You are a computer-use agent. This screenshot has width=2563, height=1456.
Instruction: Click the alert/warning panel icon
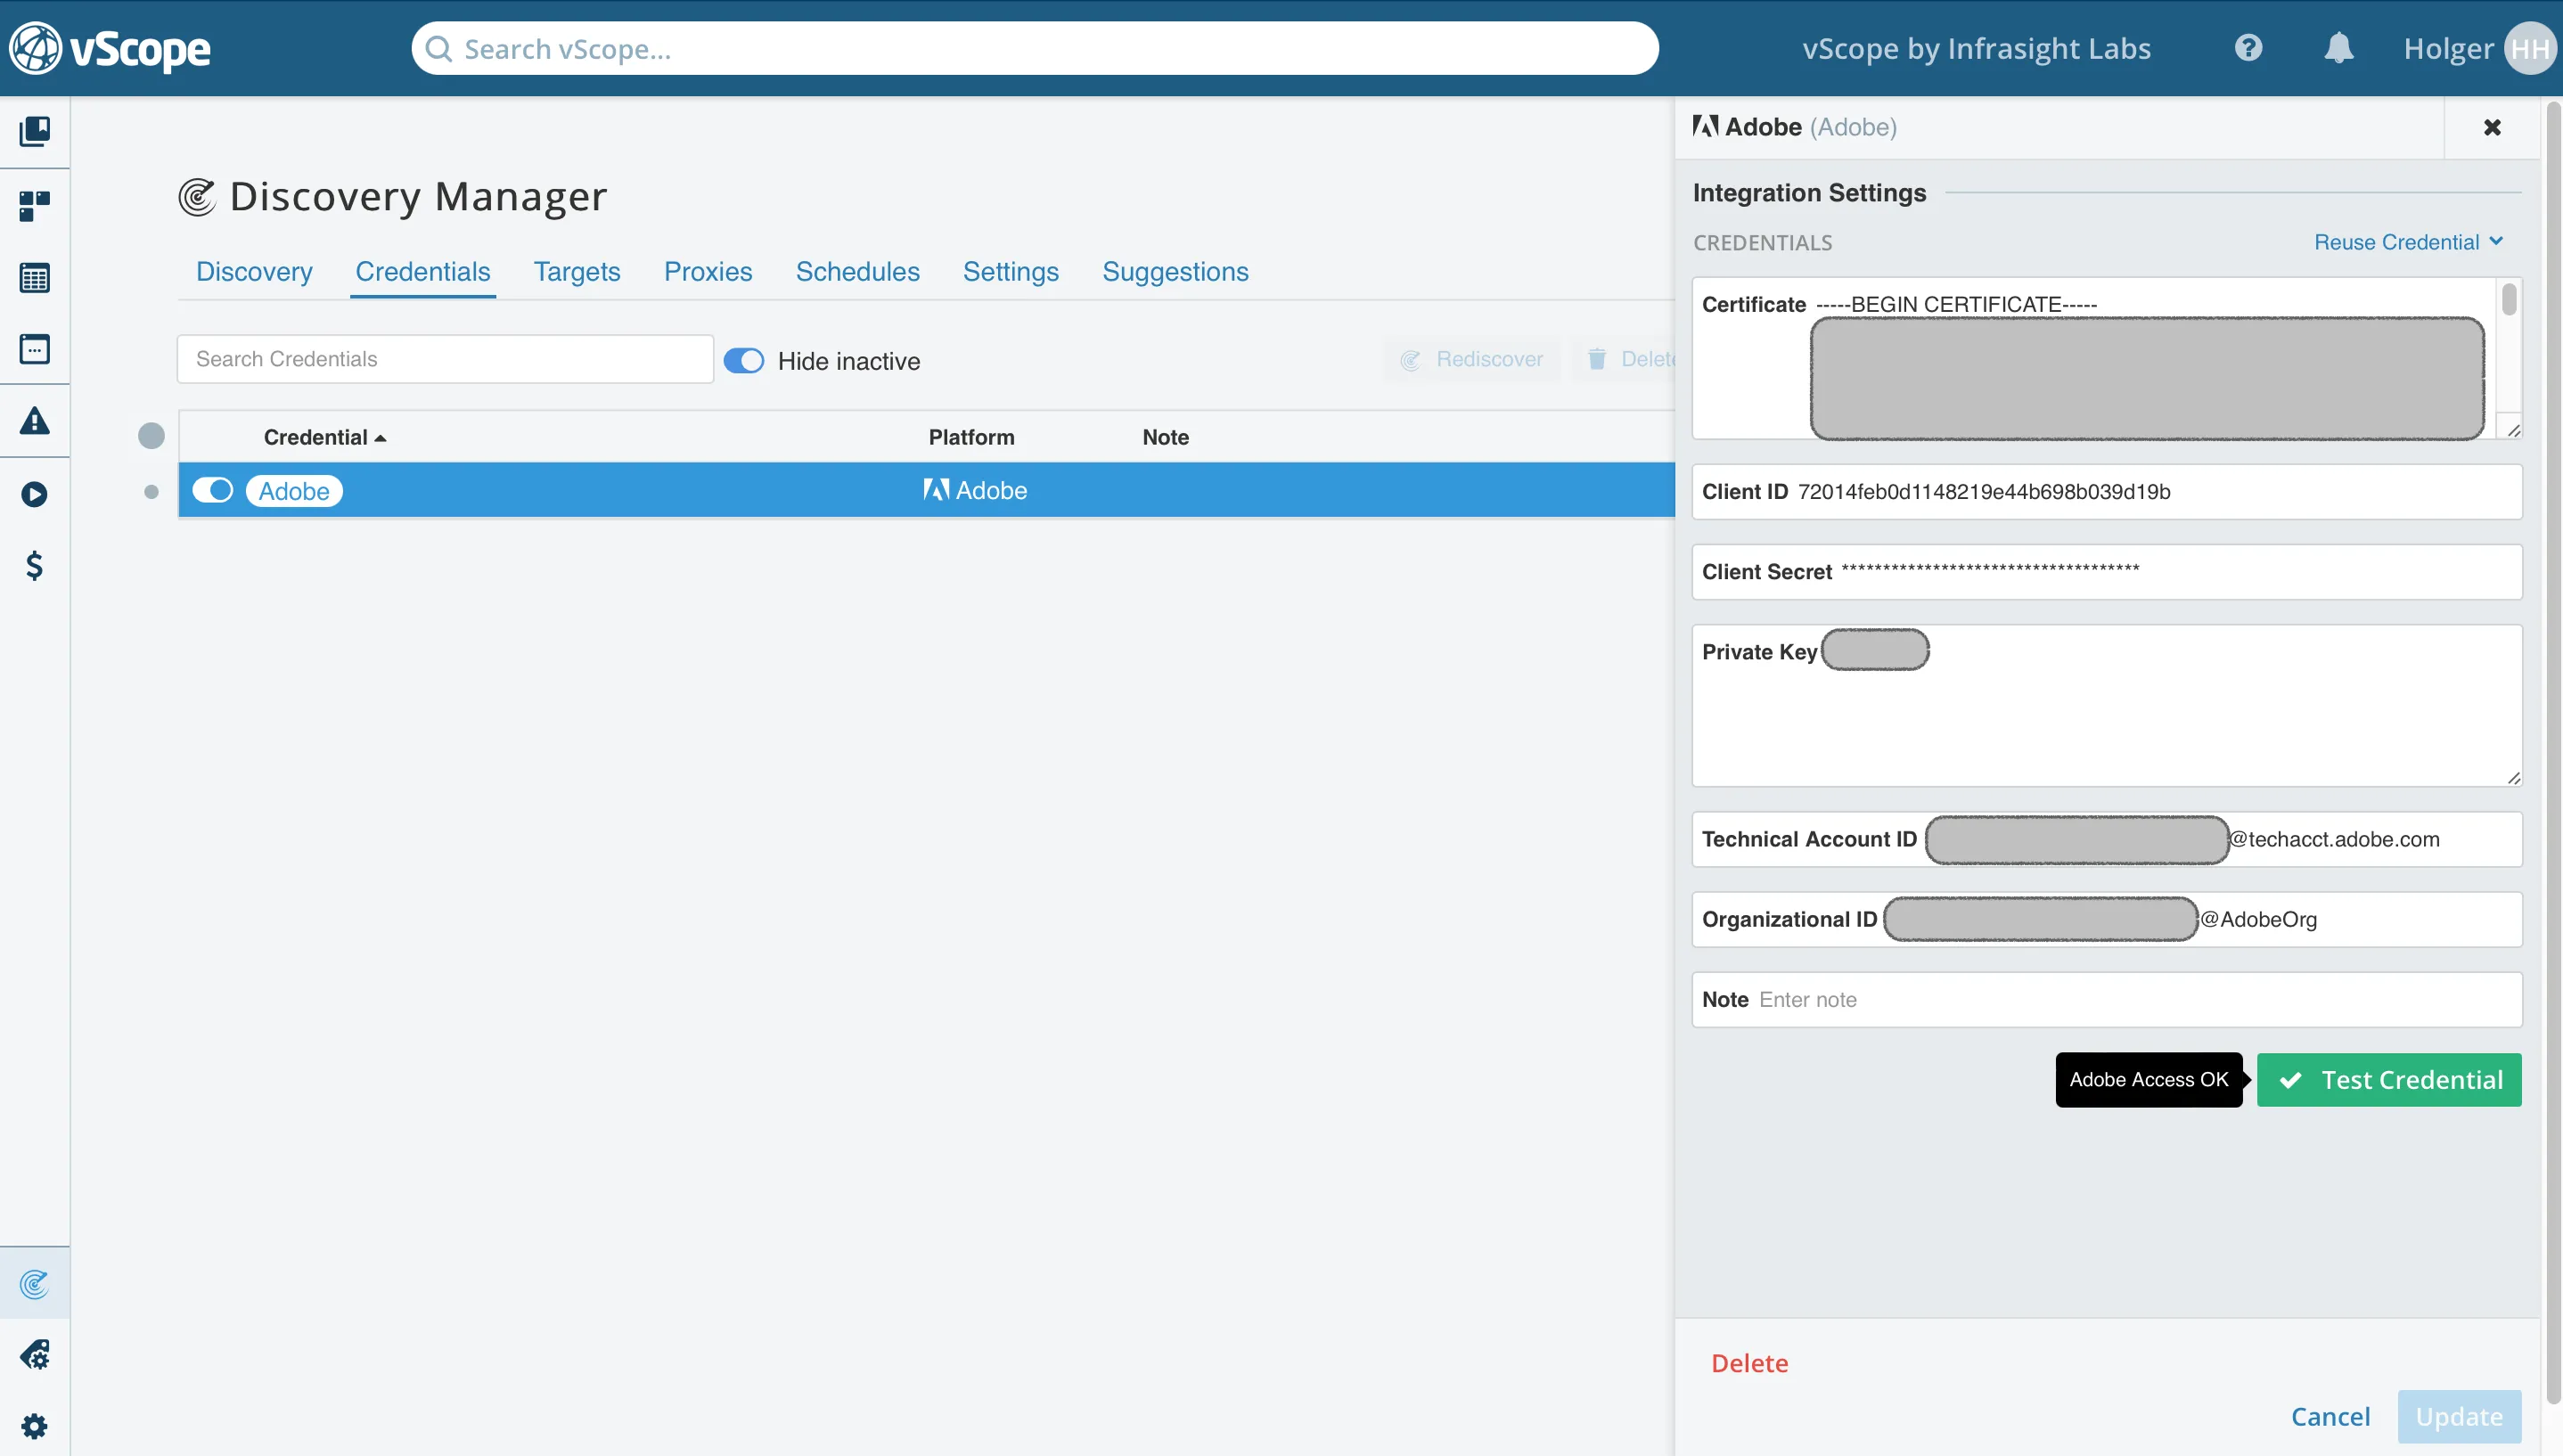[x=34, y=419]
